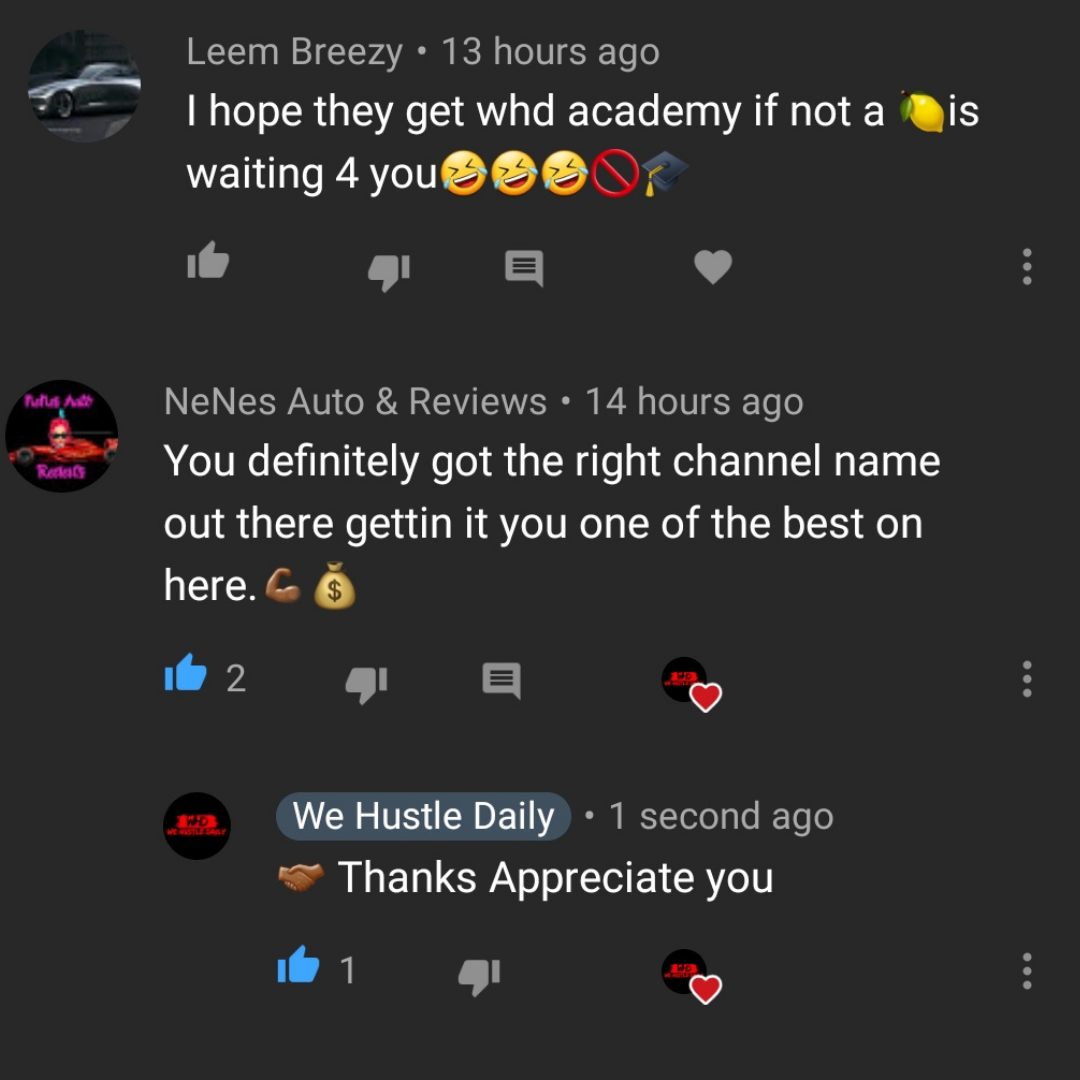Heart Leem Breezy's comment
Viewport: 1080px width, 1080px height.
coord(713,267)
